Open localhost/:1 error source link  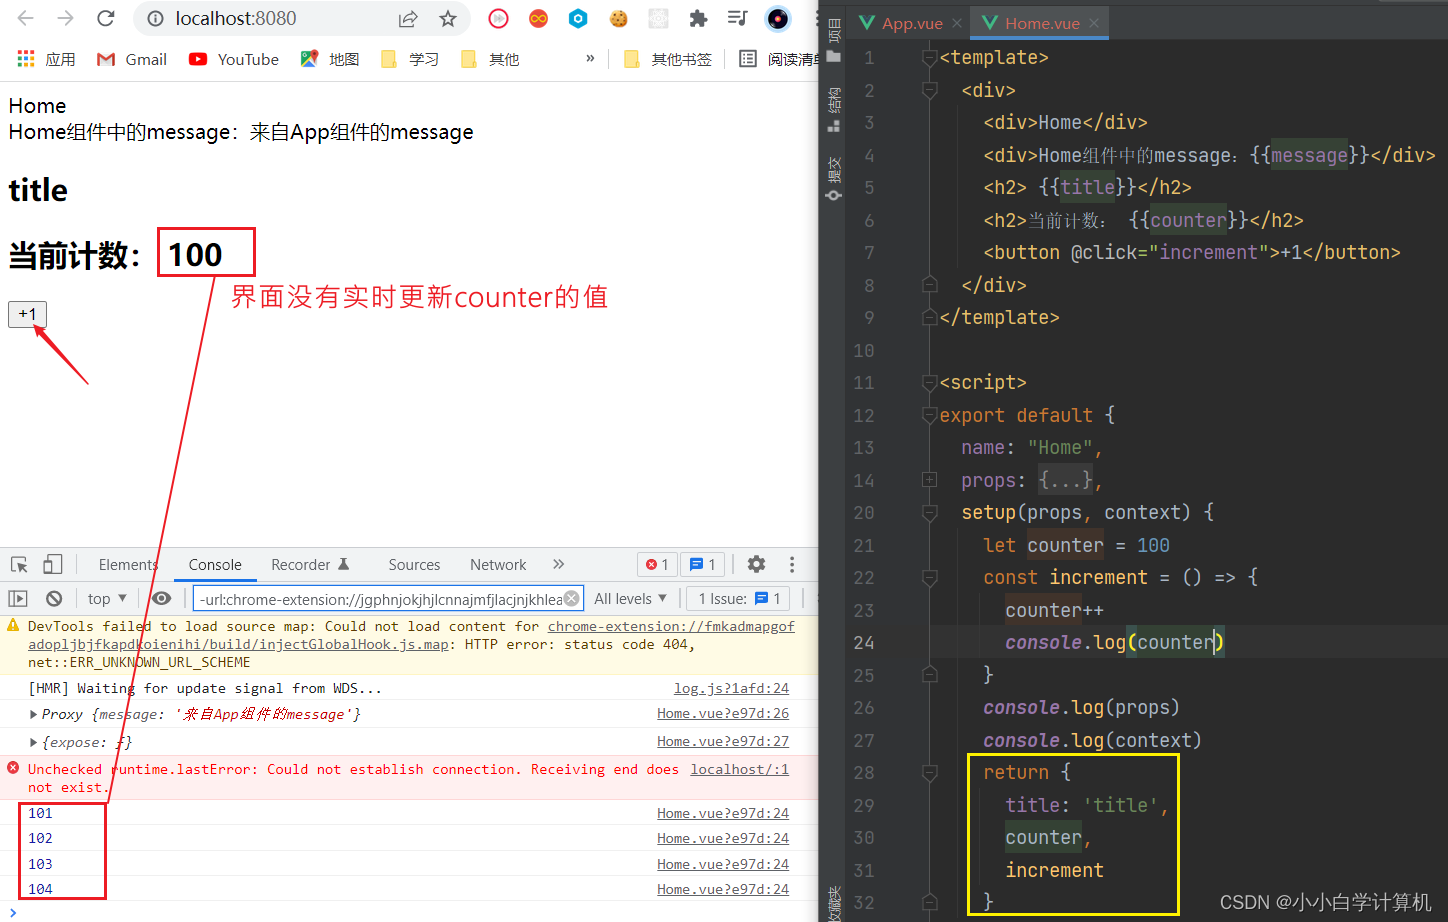[739, 769]
